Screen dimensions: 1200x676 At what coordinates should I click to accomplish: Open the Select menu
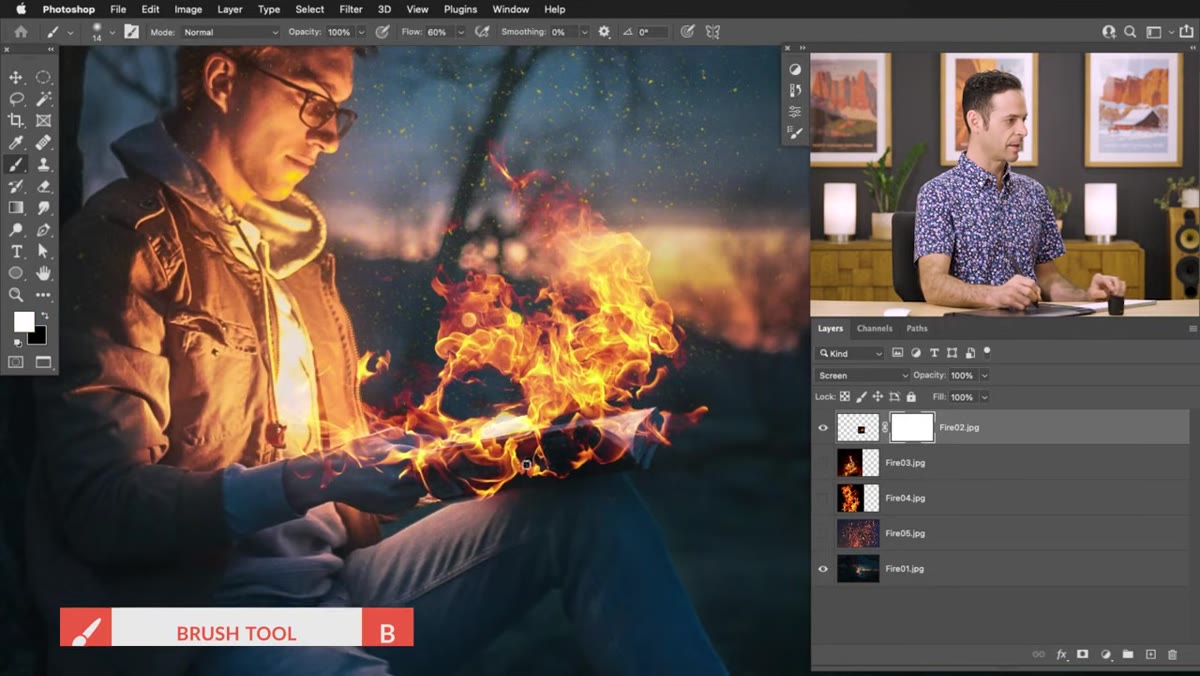310,9
